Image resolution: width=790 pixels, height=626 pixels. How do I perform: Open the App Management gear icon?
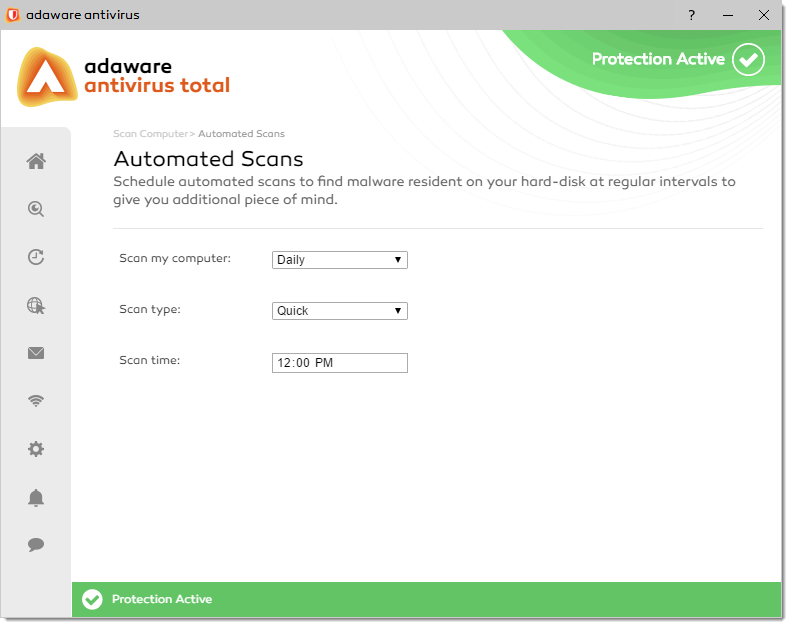[x=36, y=449]
